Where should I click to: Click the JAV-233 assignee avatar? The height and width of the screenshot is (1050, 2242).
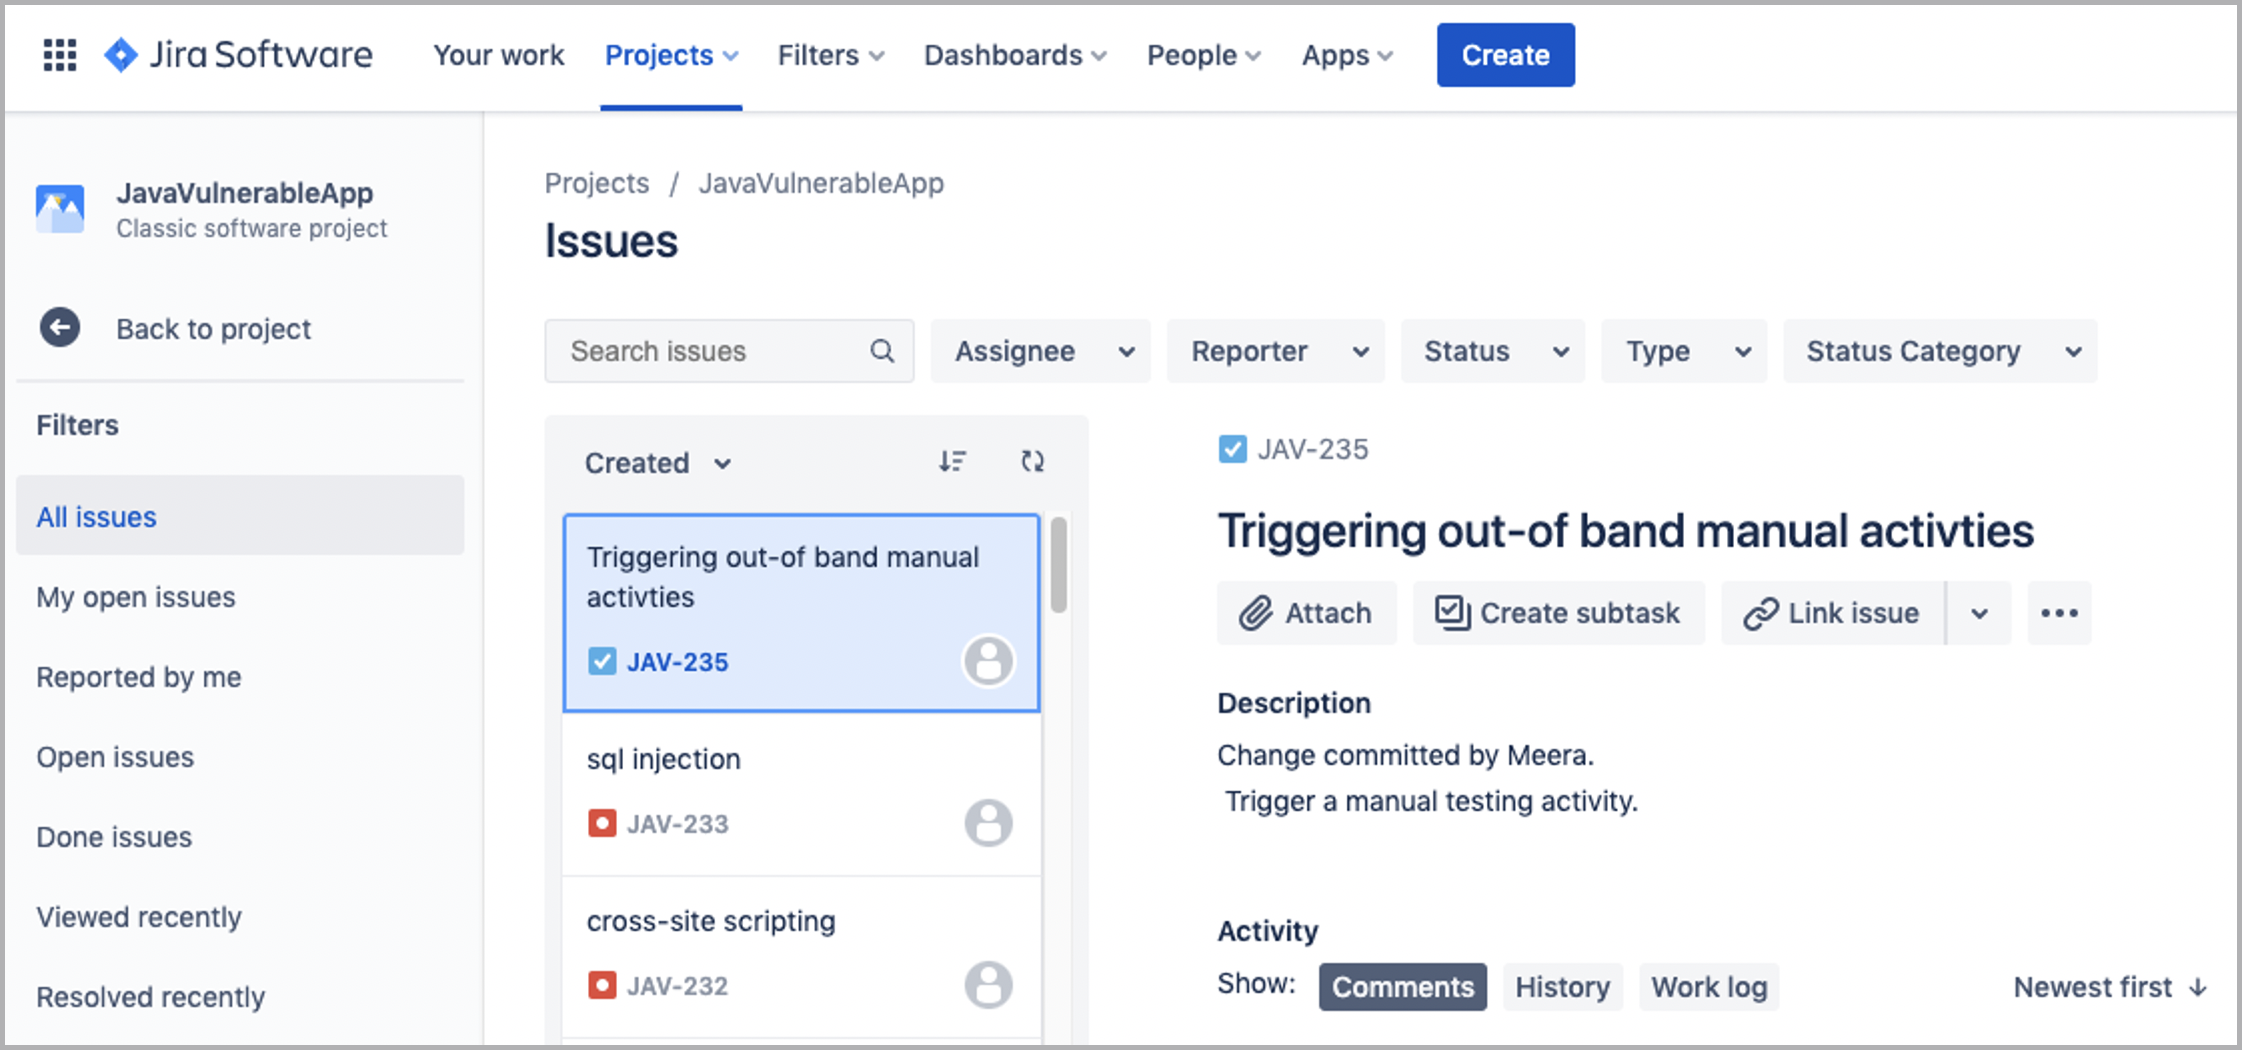[988, 823]
